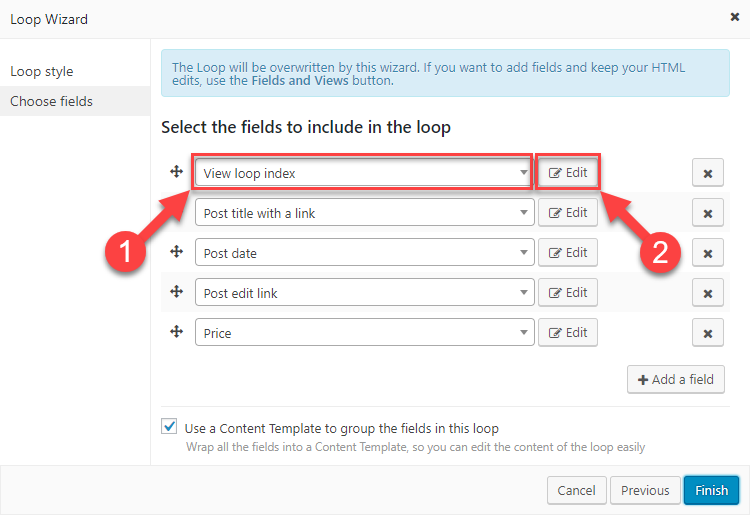Remove the Post edit link field
Image resolution: width=750 pixels, height=515 pixels.
pyautogui.click(x=707, y=293)
